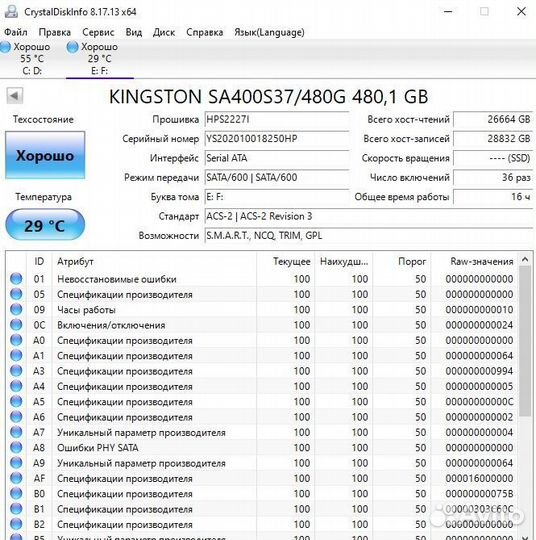Click power-on hours value 16 ч
The width and height of the screenshot is (536, 540).
point(493,197)
